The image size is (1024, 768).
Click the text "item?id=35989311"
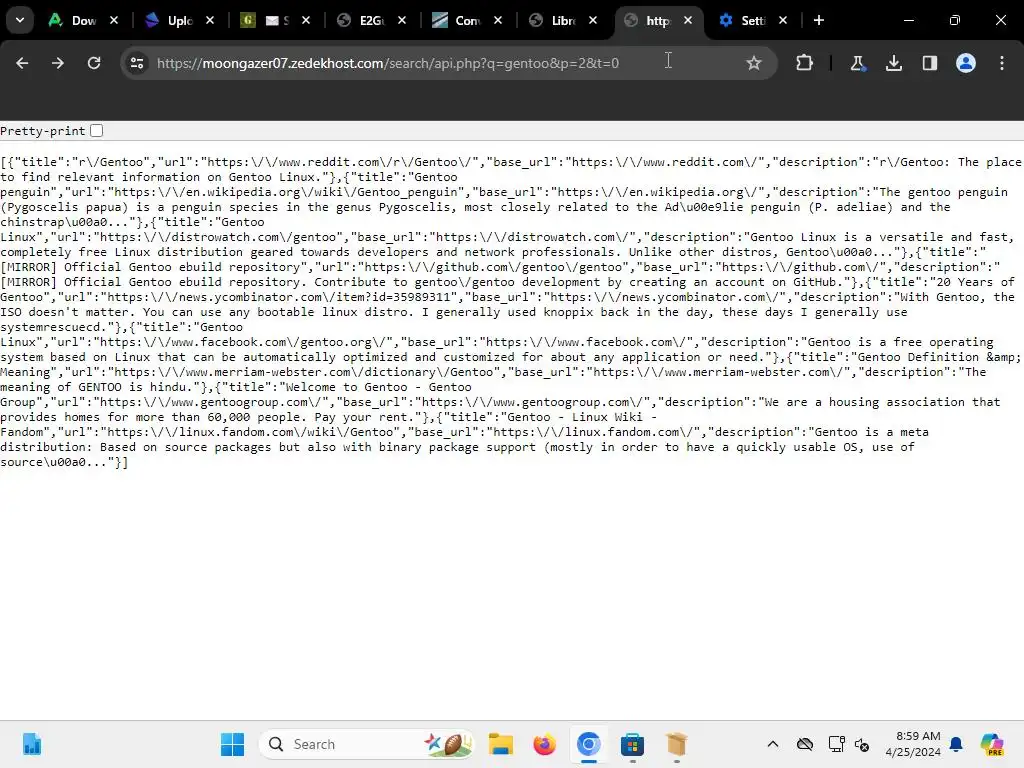(x=393, y=297)
